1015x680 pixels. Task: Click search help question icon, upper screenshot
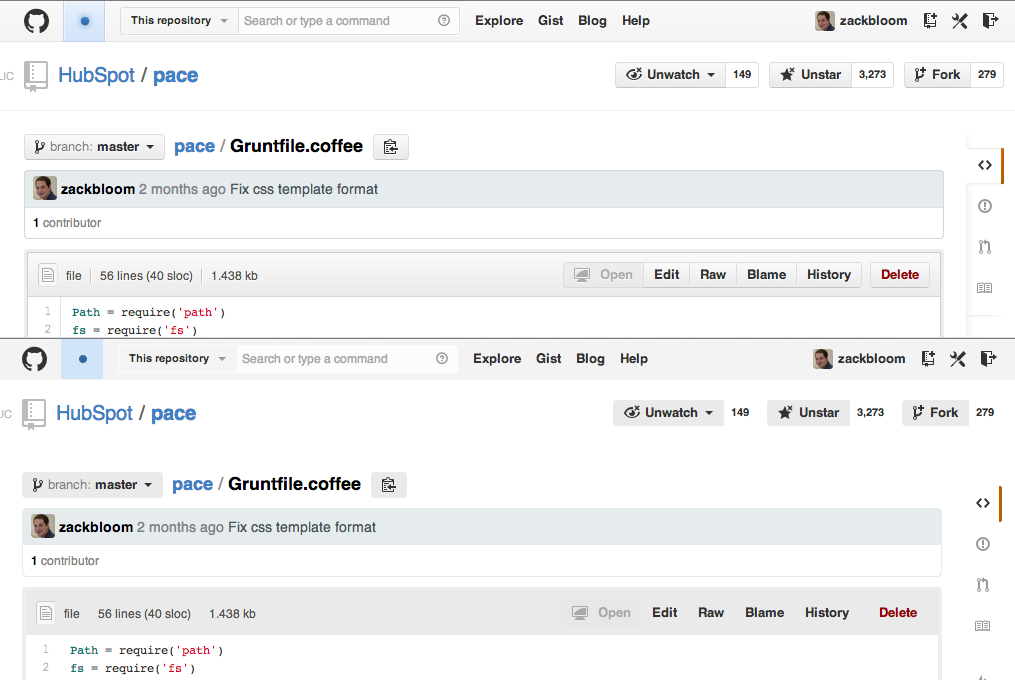pyautogui.click(x=444, y=21)
